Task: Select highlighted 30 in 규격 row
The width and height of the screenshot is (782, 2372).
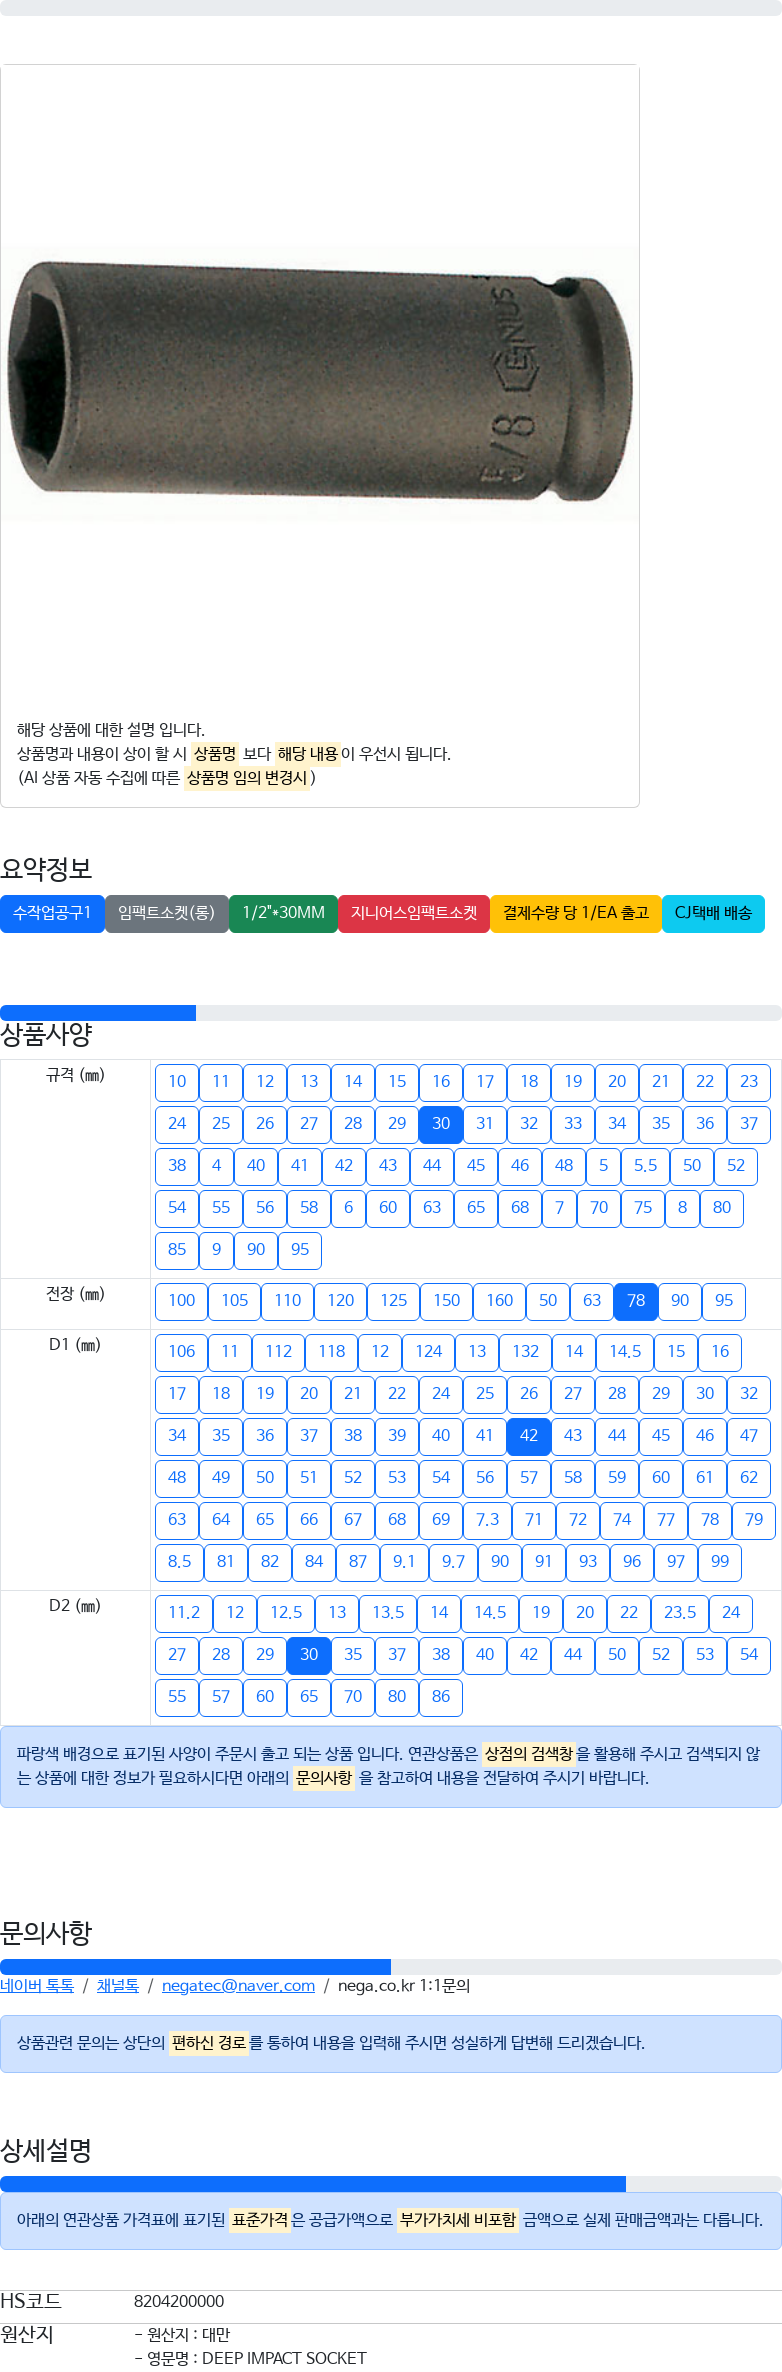Action: click(441, 1124)
